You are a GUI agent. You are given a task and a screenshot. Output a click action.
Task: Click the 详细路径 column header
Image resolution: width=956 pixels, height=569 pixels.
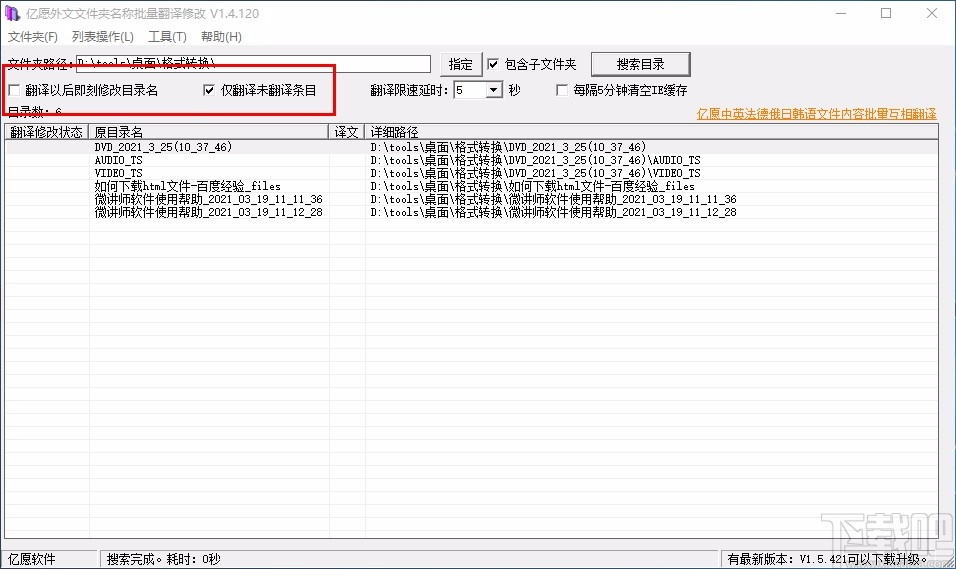point(651,132)
